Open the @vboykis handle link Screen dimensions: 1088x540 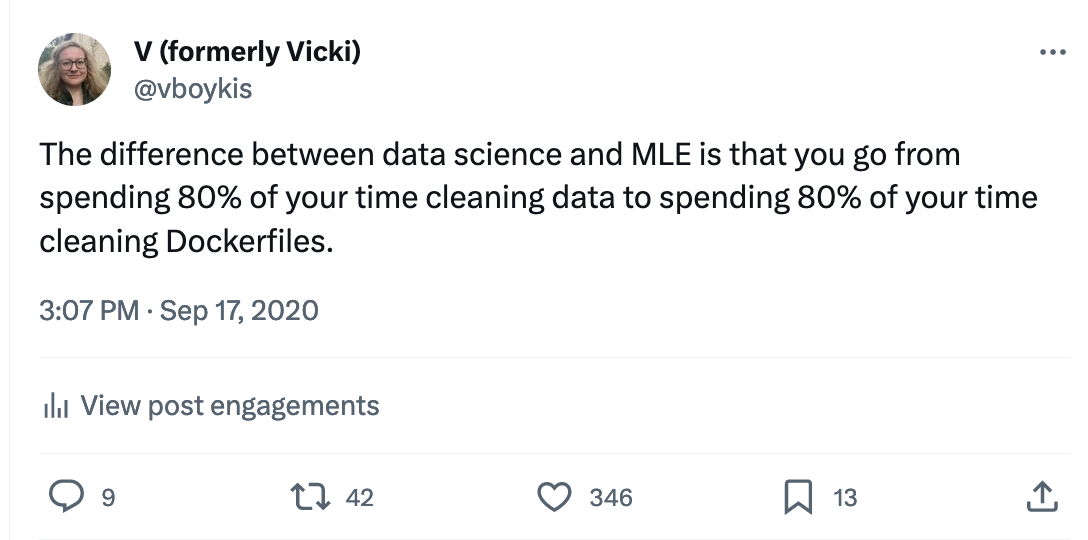coord(192,88)
